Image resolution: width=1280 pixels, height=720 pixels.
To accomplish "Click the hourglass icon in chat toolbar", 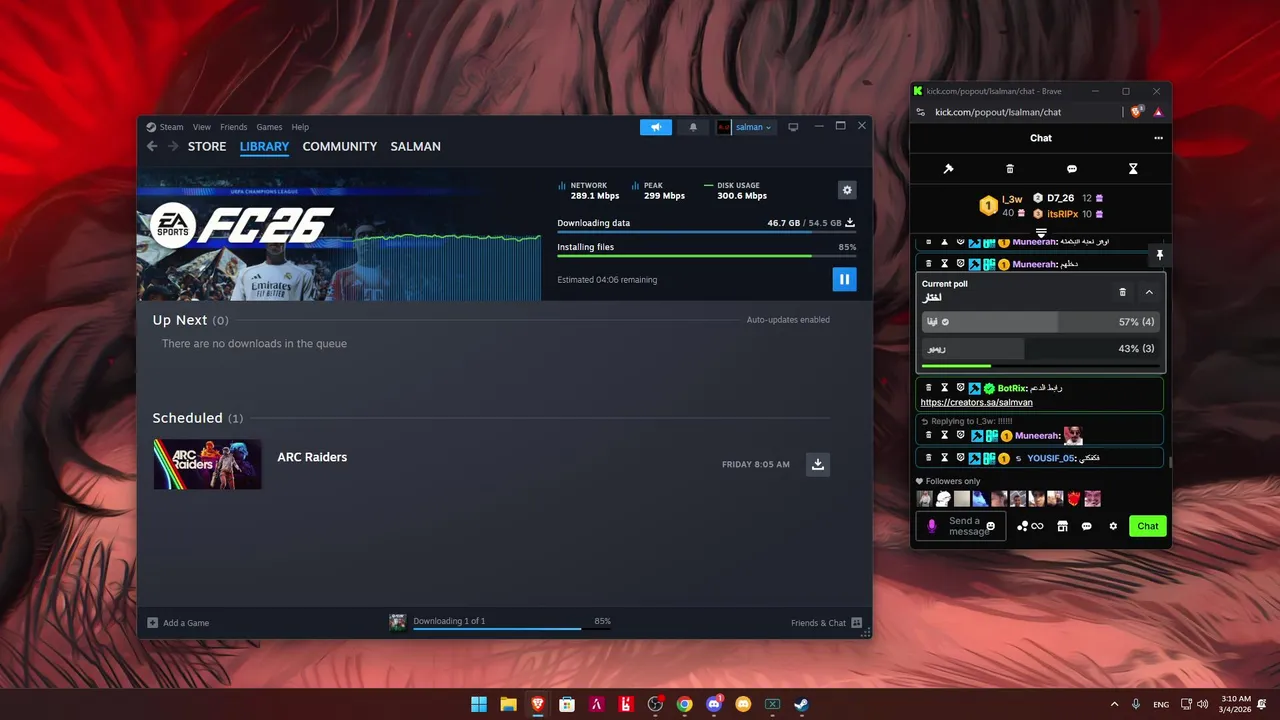I will point(1133,169).
